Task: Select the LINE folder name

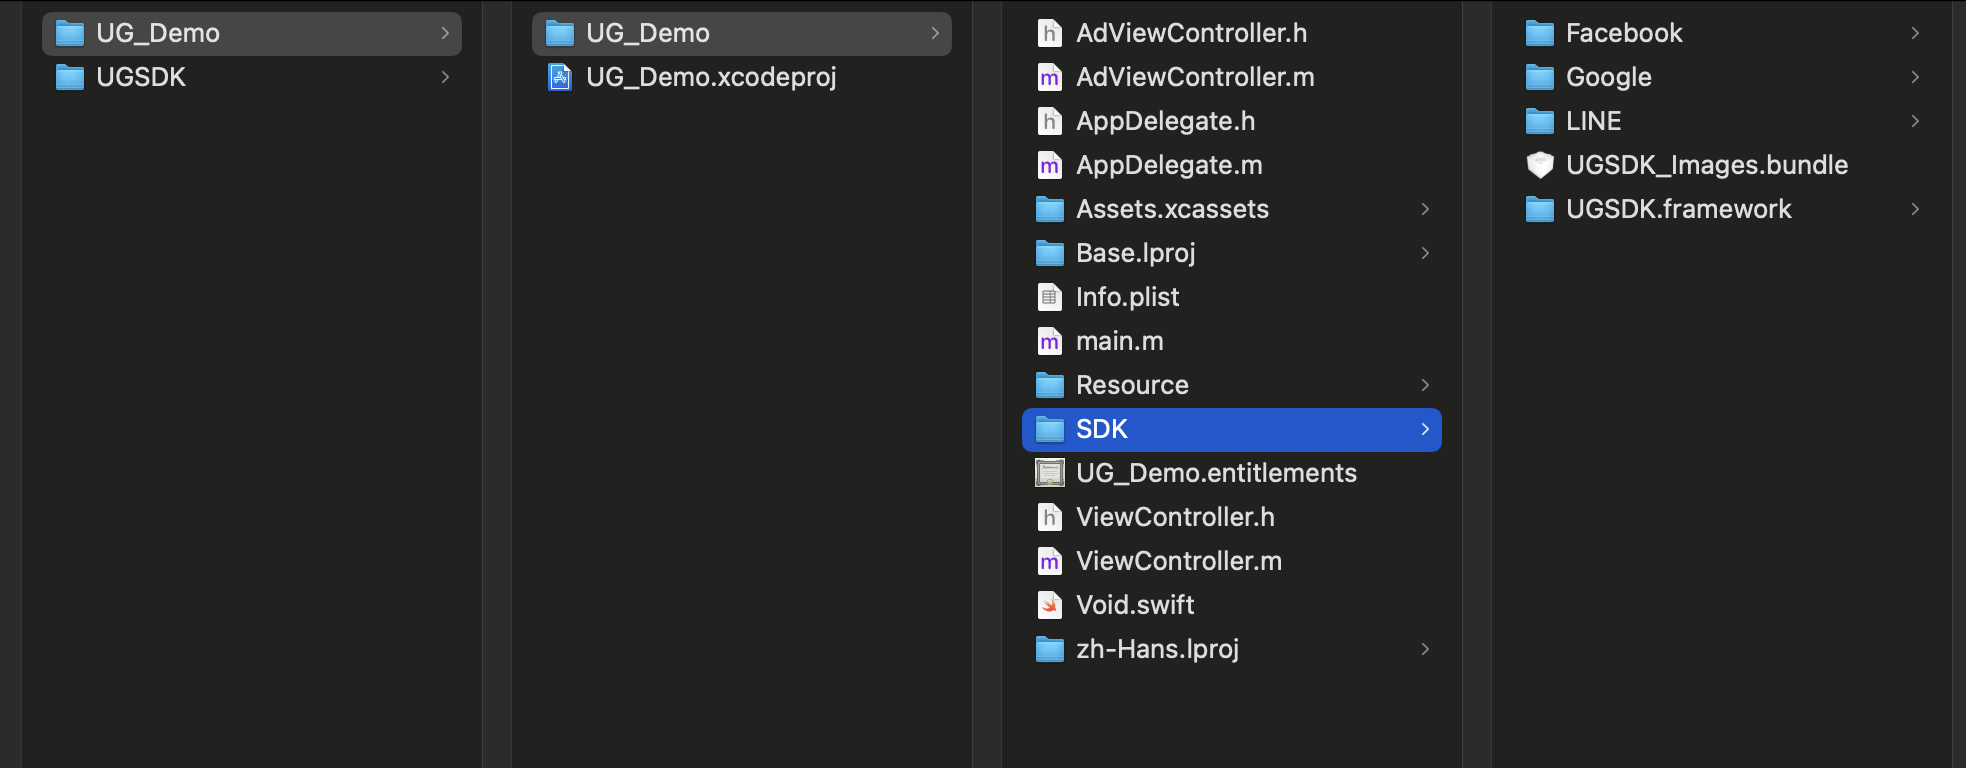Action: coord(1593,121)
